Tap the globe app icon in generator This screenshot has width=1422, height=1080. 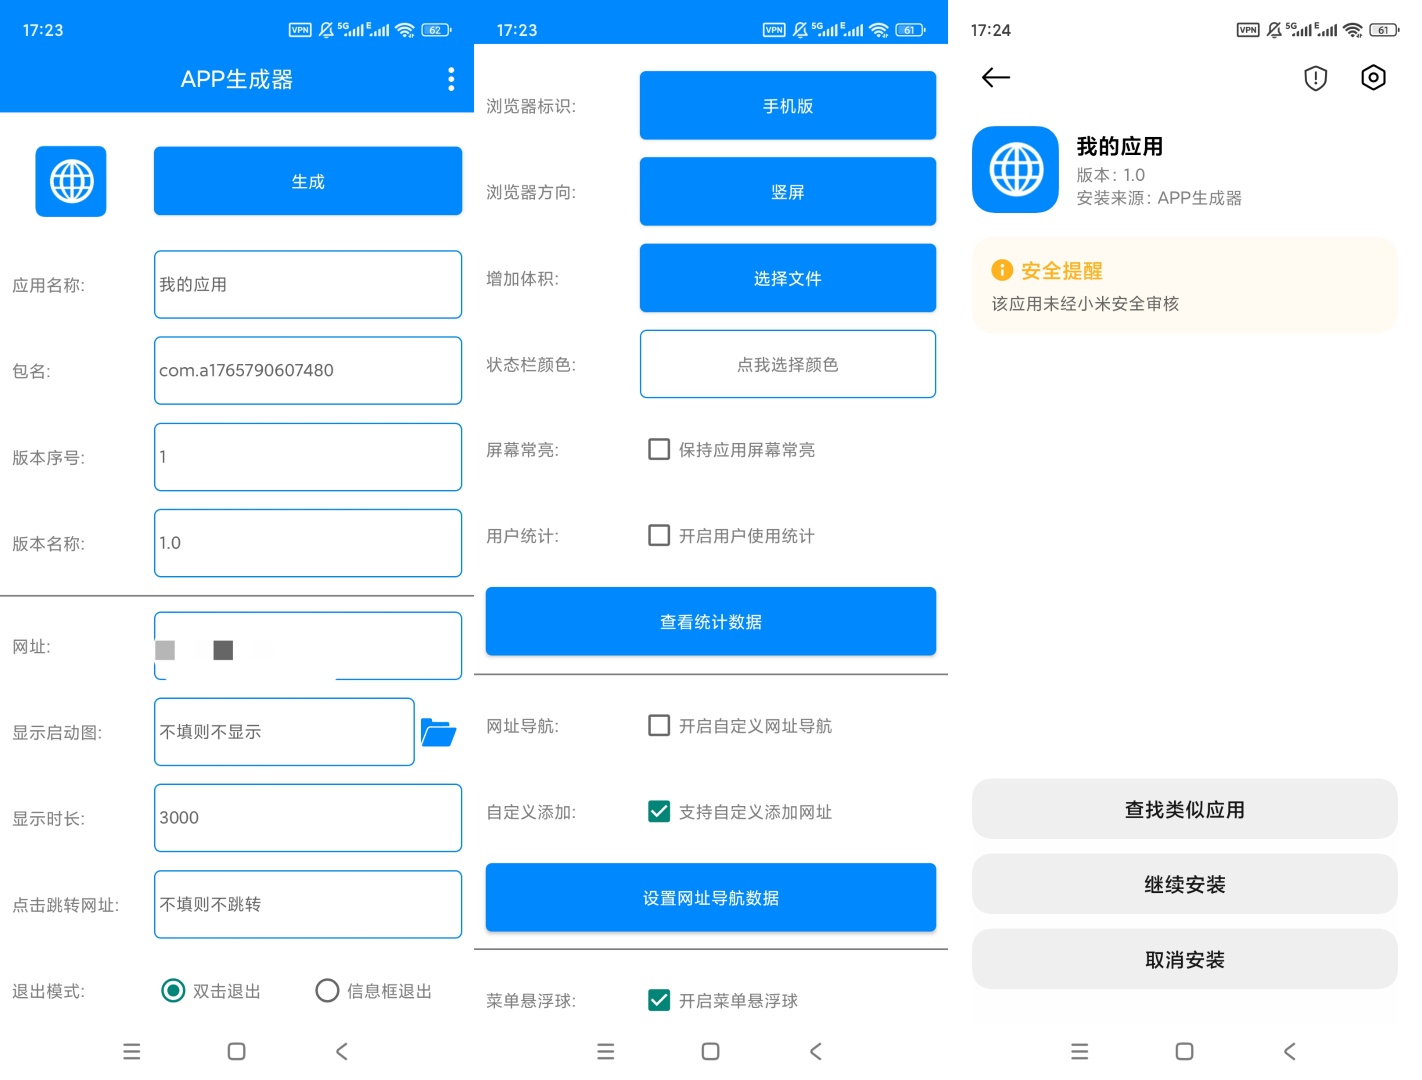coord(71,182)
